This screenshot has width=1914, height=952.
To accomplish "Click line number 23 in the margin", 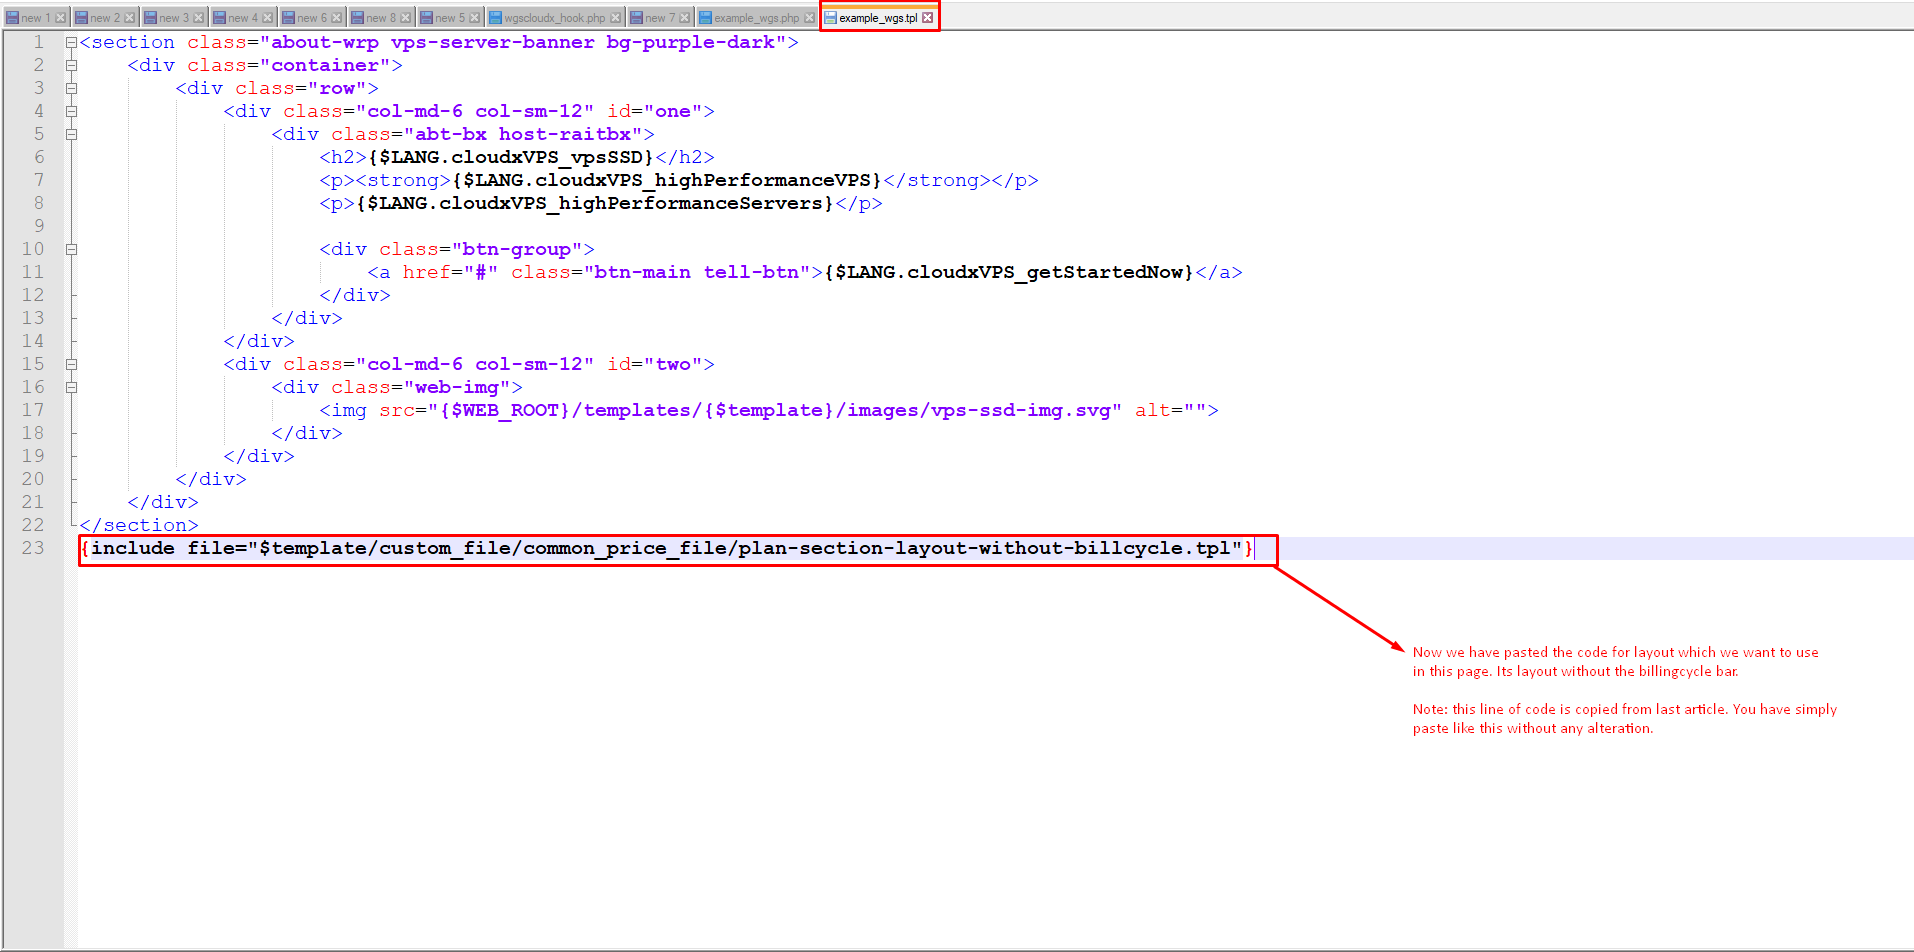I will pyautogui.click(x=33, y=548).
